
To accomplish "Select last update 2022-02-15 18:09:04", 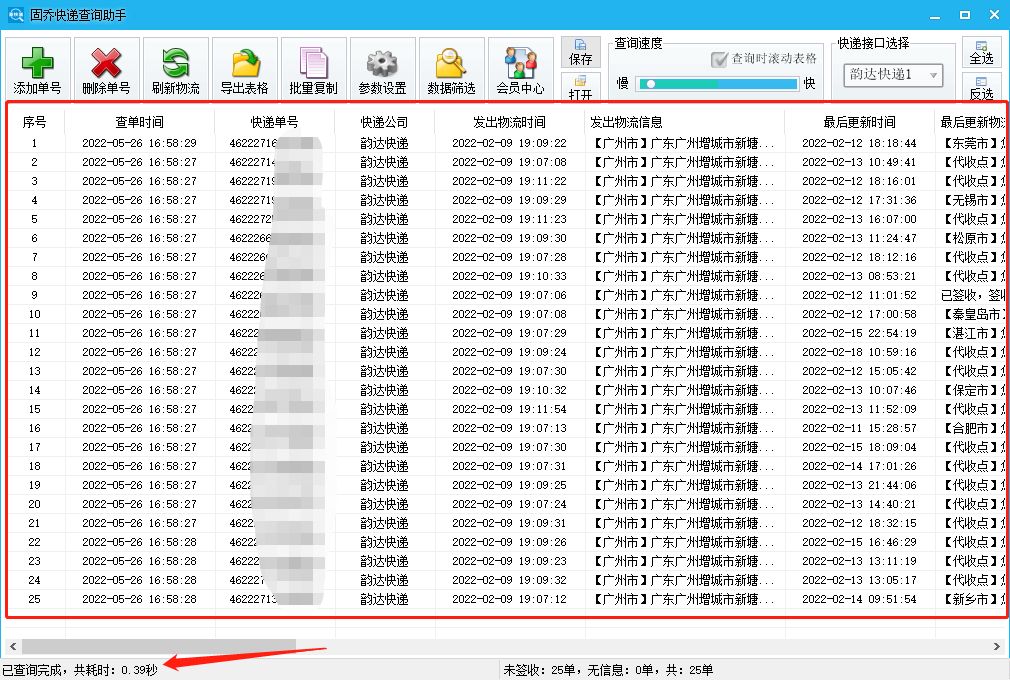I will (x=859, y=447).
